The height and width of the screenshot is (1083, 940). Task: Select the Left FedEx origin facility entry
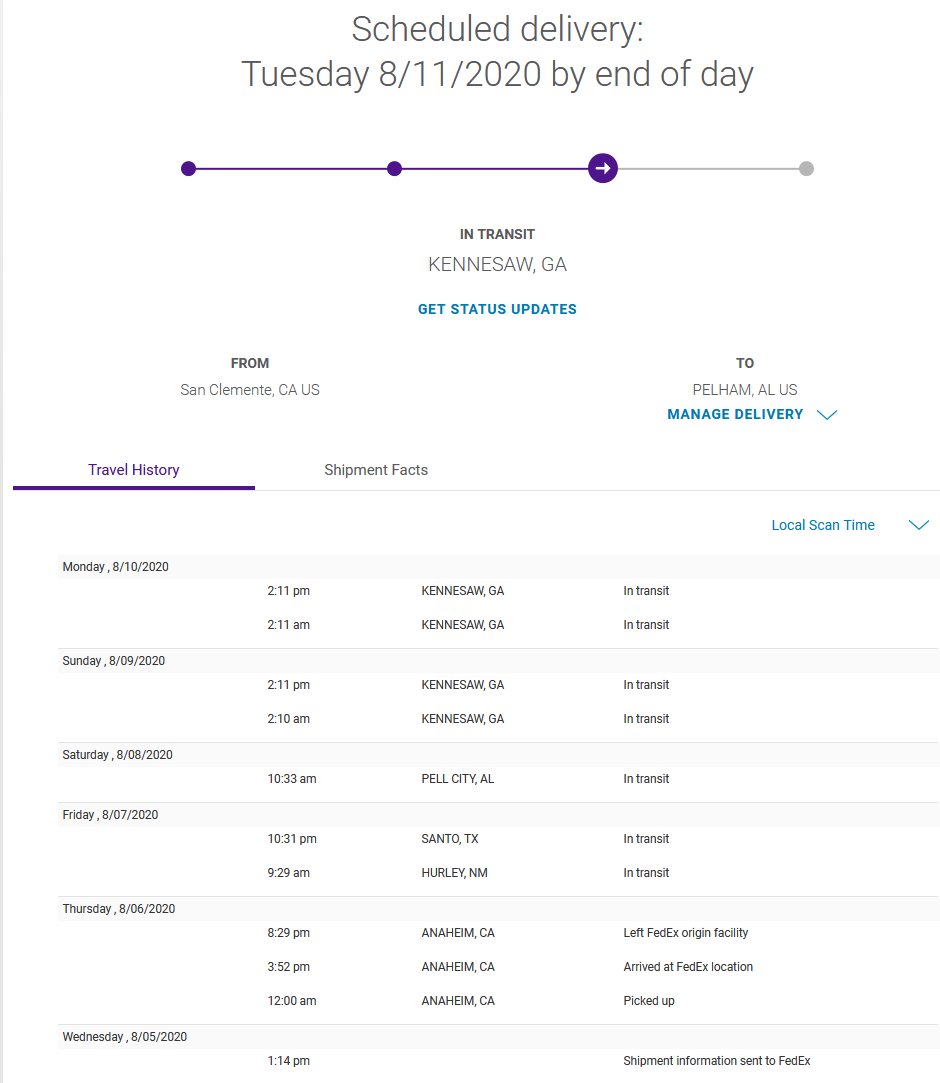685,933
